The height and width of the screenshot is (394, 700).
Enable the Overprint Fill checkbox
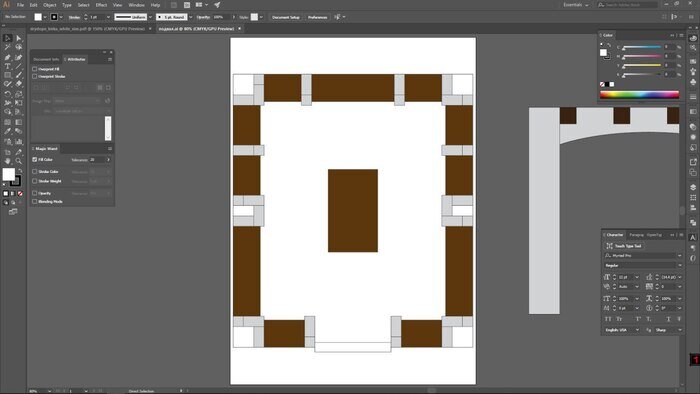coord(35,69)
